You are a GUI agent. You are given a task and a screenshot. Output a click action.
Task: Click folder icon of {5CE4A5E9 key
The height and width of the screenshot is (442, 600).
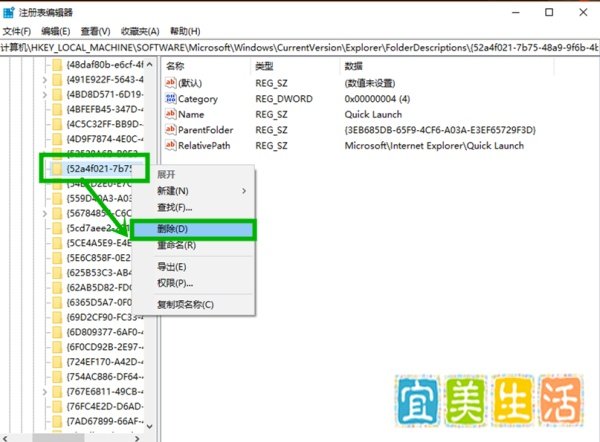pyautogui.click(x=57, y=243)
